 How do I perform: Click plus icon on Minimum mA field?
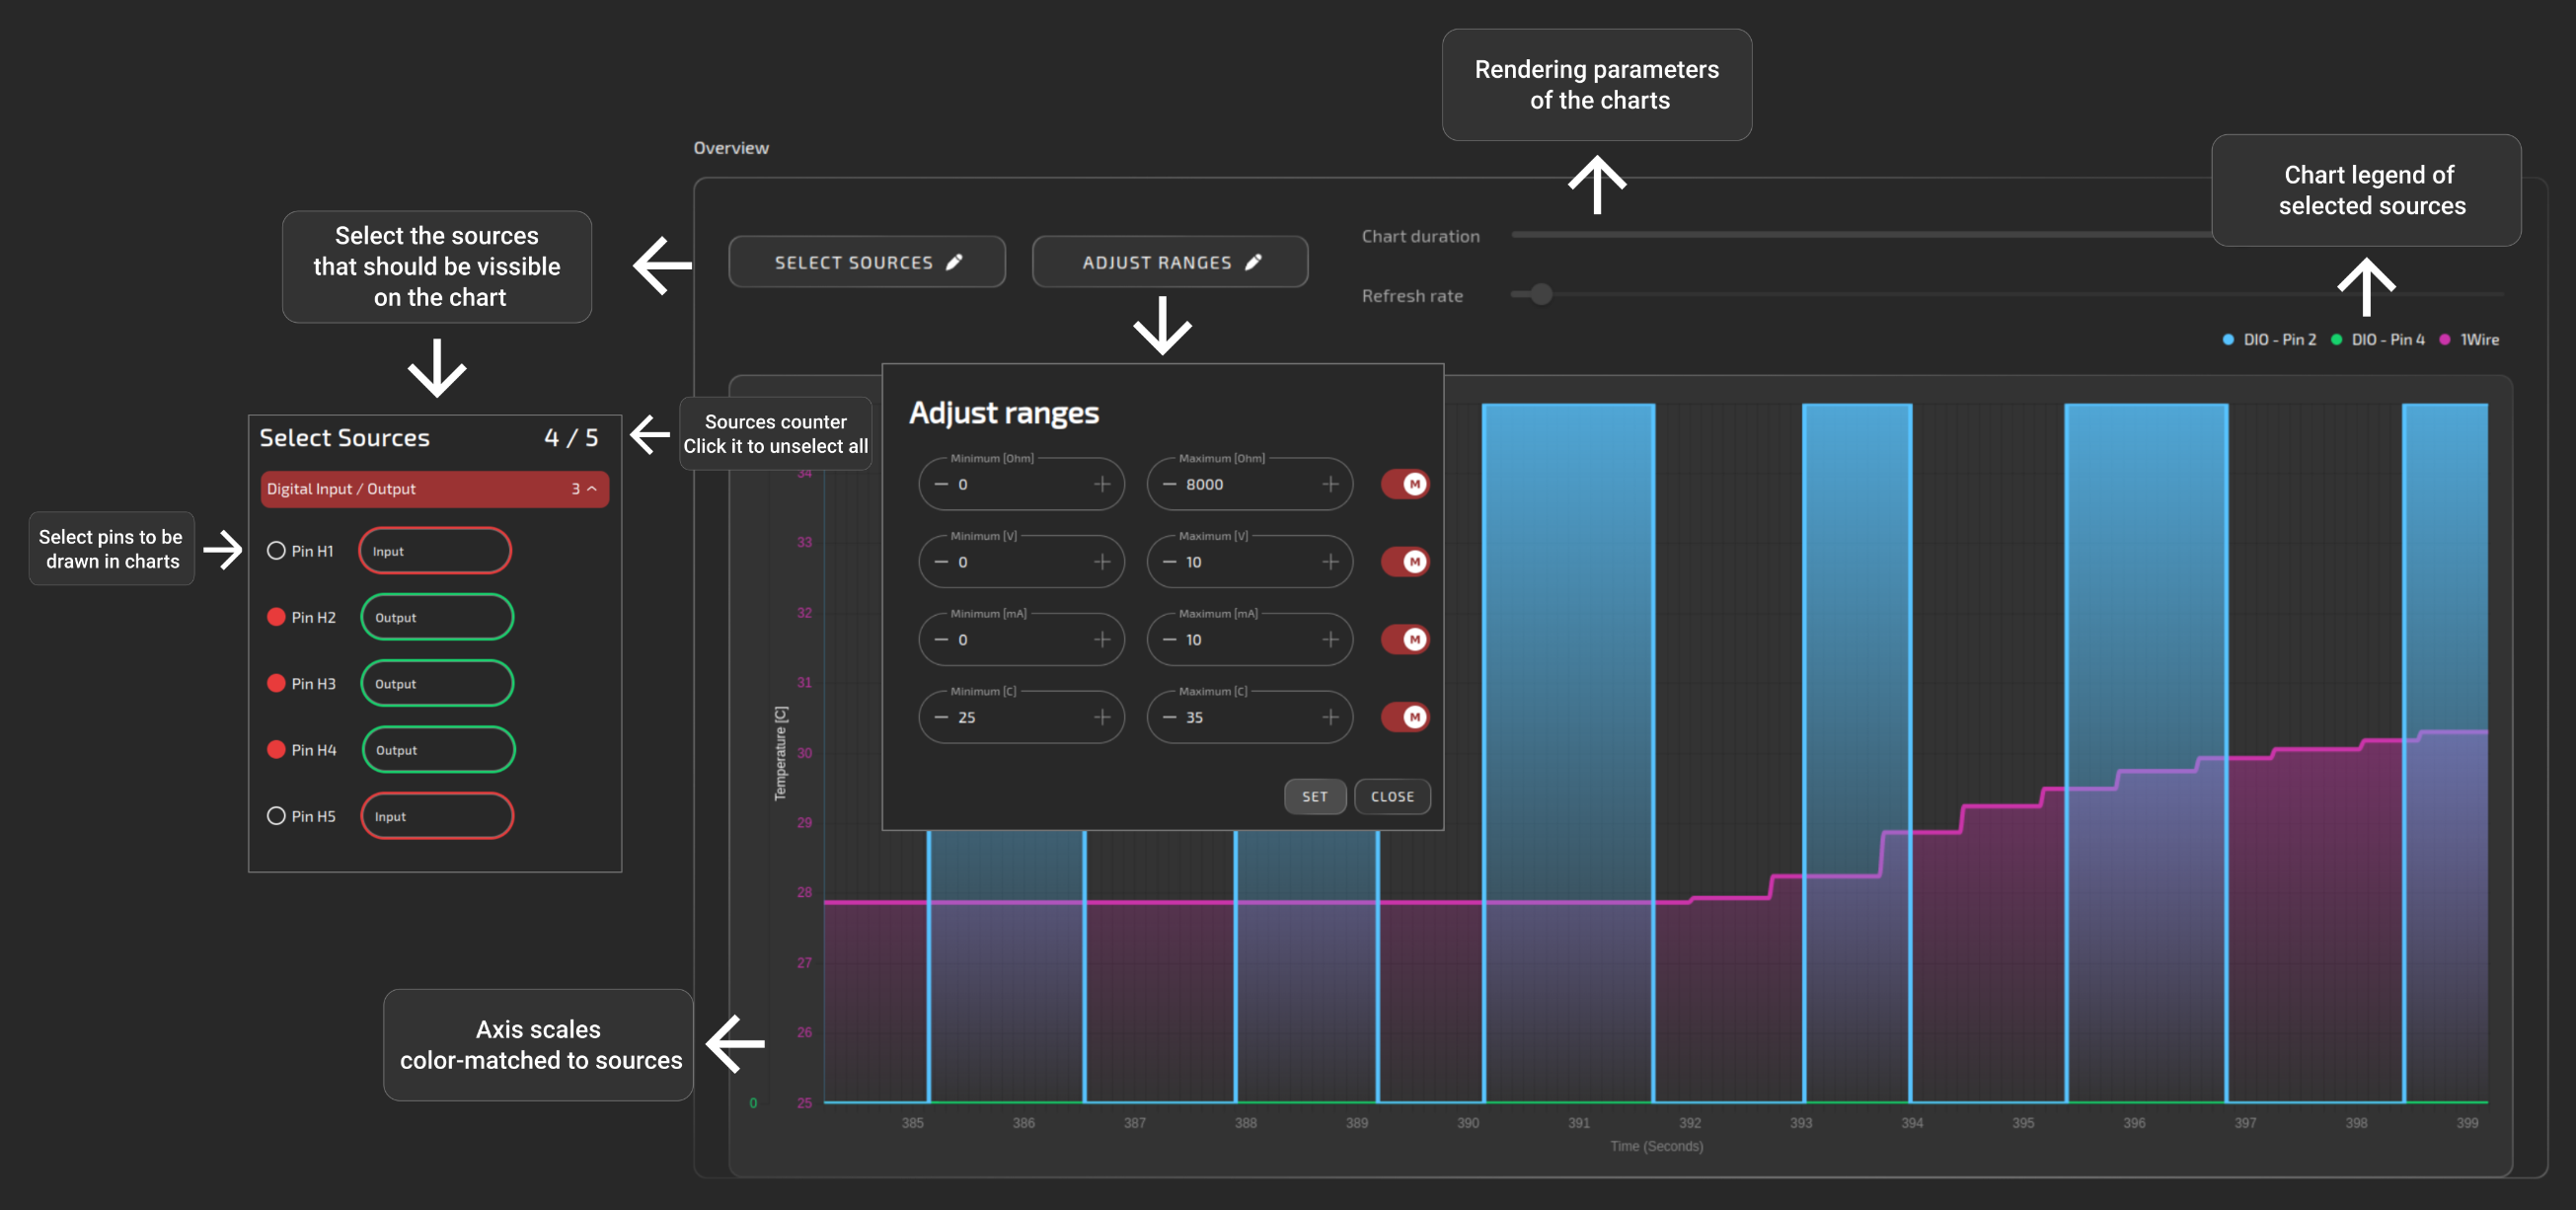1101,639
